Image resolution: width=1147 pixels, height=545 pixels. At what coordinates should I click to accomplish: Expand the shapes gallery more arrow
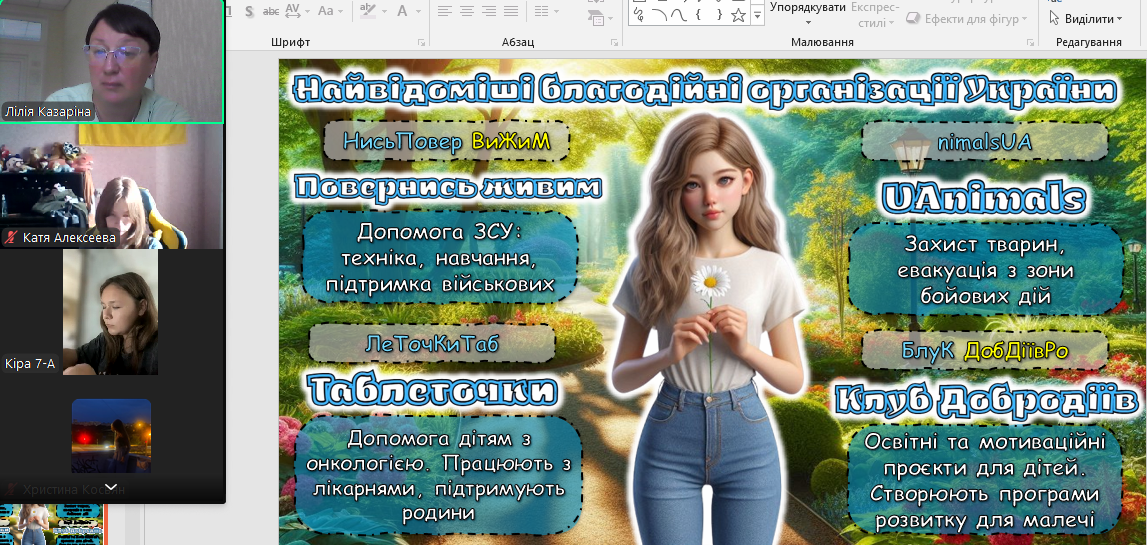(757, 16)
